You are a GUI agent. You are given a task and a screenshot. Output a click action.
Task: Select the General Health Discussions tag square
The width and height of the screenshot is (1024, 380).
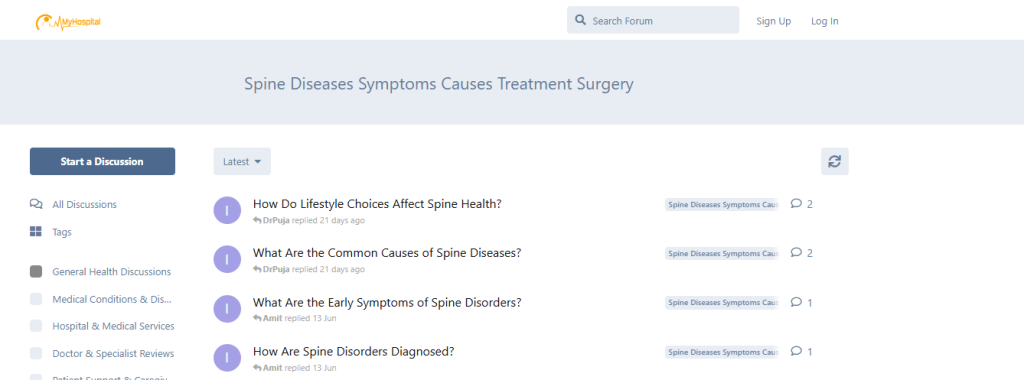pos(36,272)
